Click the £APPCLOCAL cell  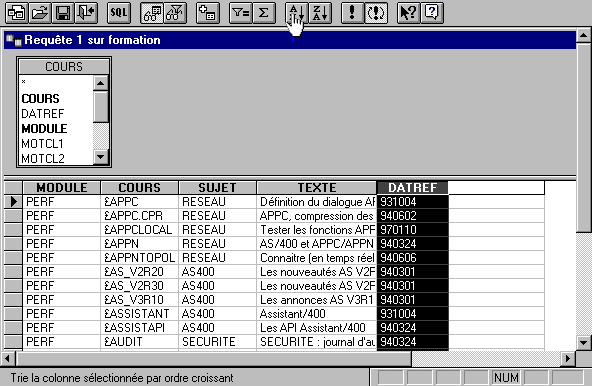pyautogui.click(x=139, y=230)
